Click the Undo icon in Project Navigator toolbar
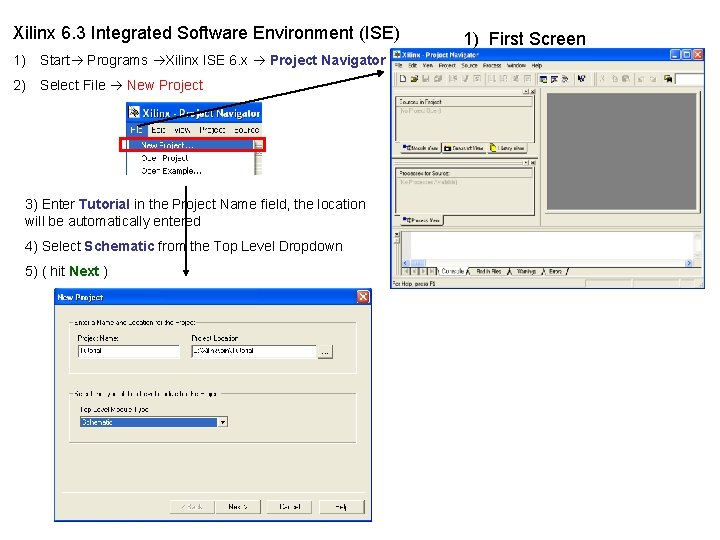The width and height of the screenshot is (720, 540). point(641,79)
